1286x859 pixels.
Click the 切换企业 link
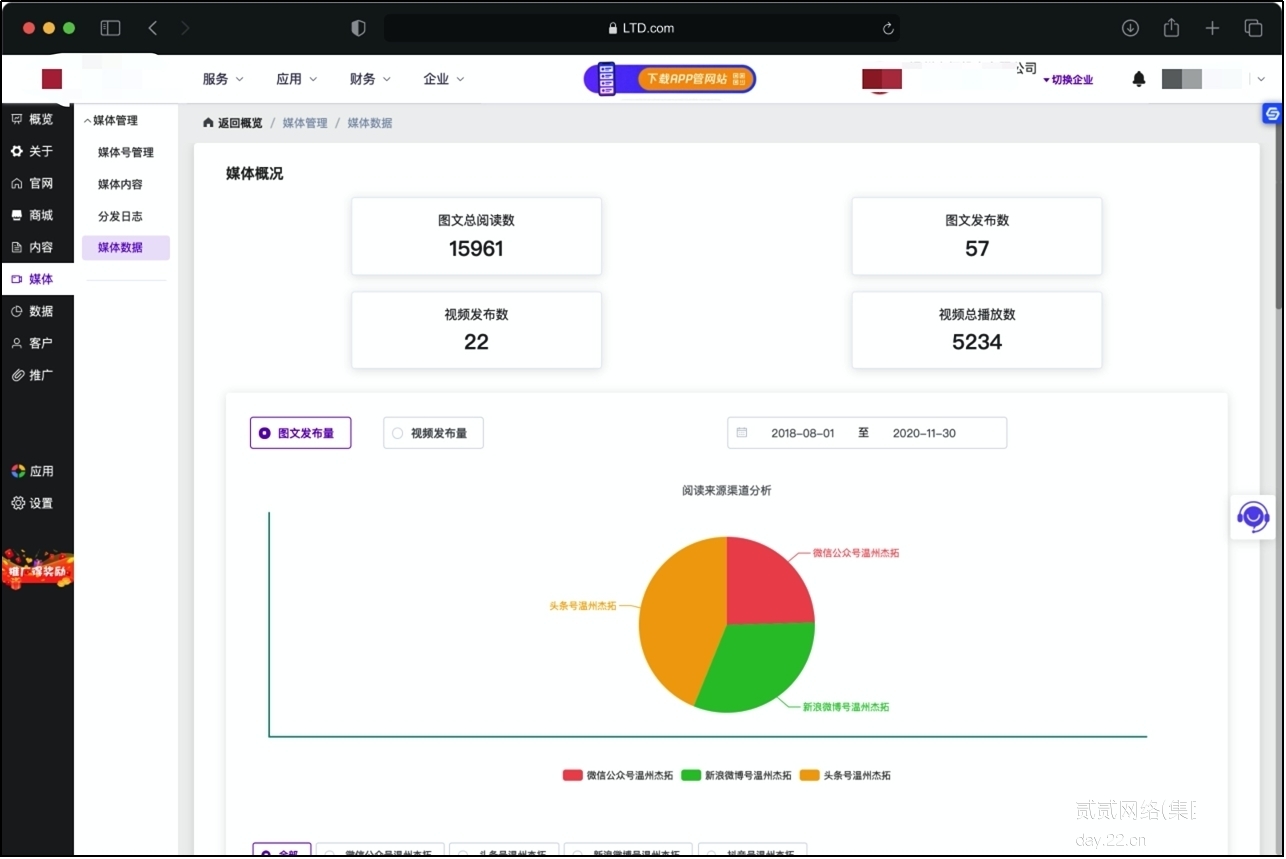tap(1068, 80)
